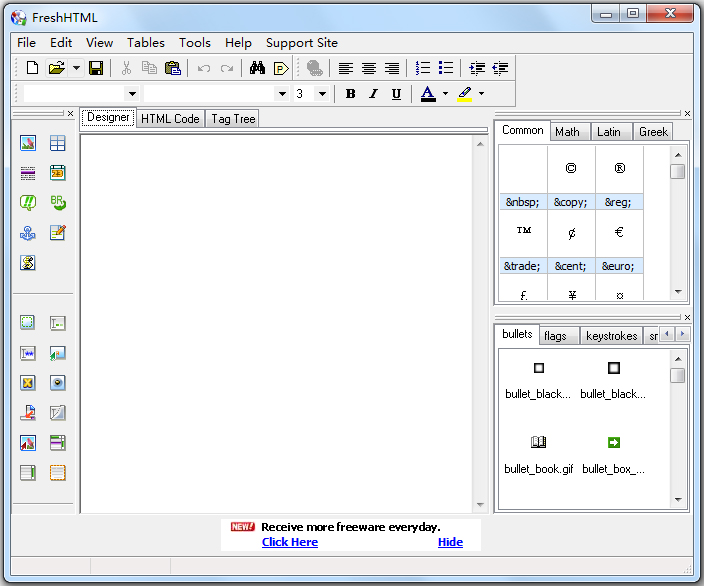This screenshot has height=586, width=704.
Task: Click the Save floppy disk icon
Action: coord(96,68)
